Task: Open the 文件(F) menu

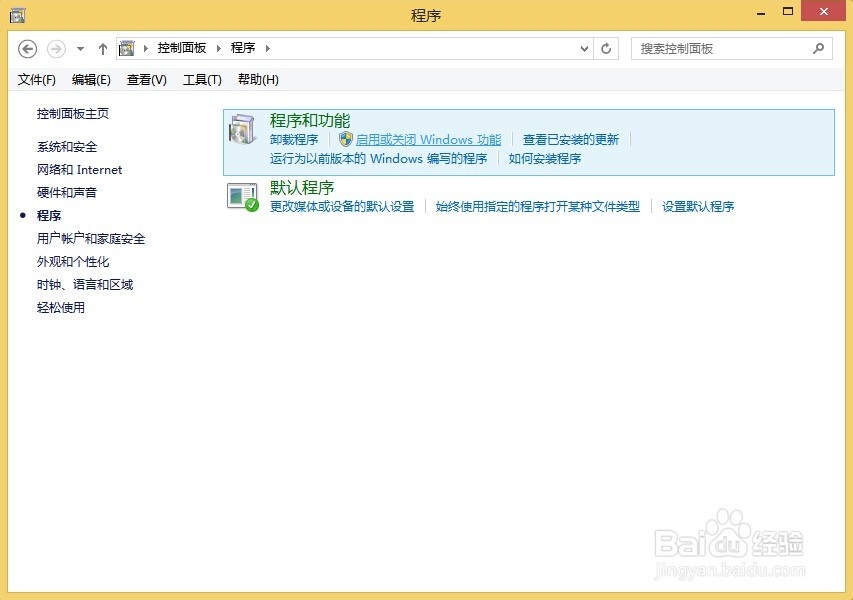Action: coord(36,79)
